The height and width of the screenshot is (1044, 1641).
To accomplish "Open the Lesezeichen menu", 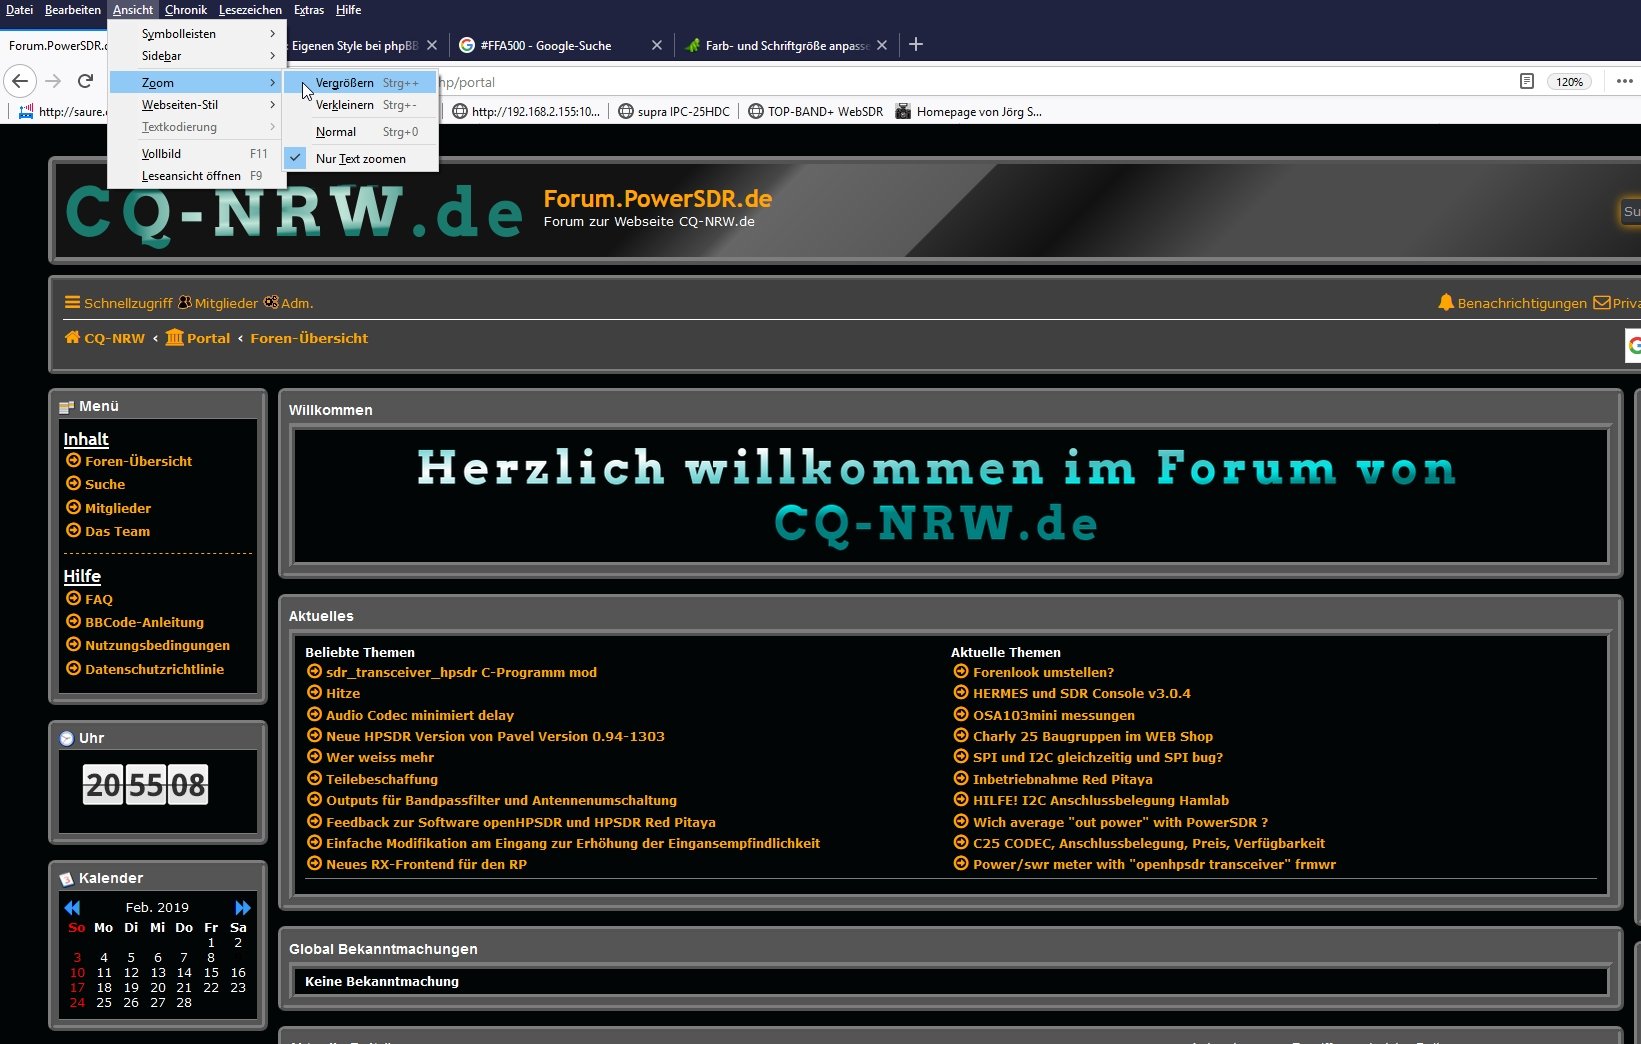I will [250, 9].
